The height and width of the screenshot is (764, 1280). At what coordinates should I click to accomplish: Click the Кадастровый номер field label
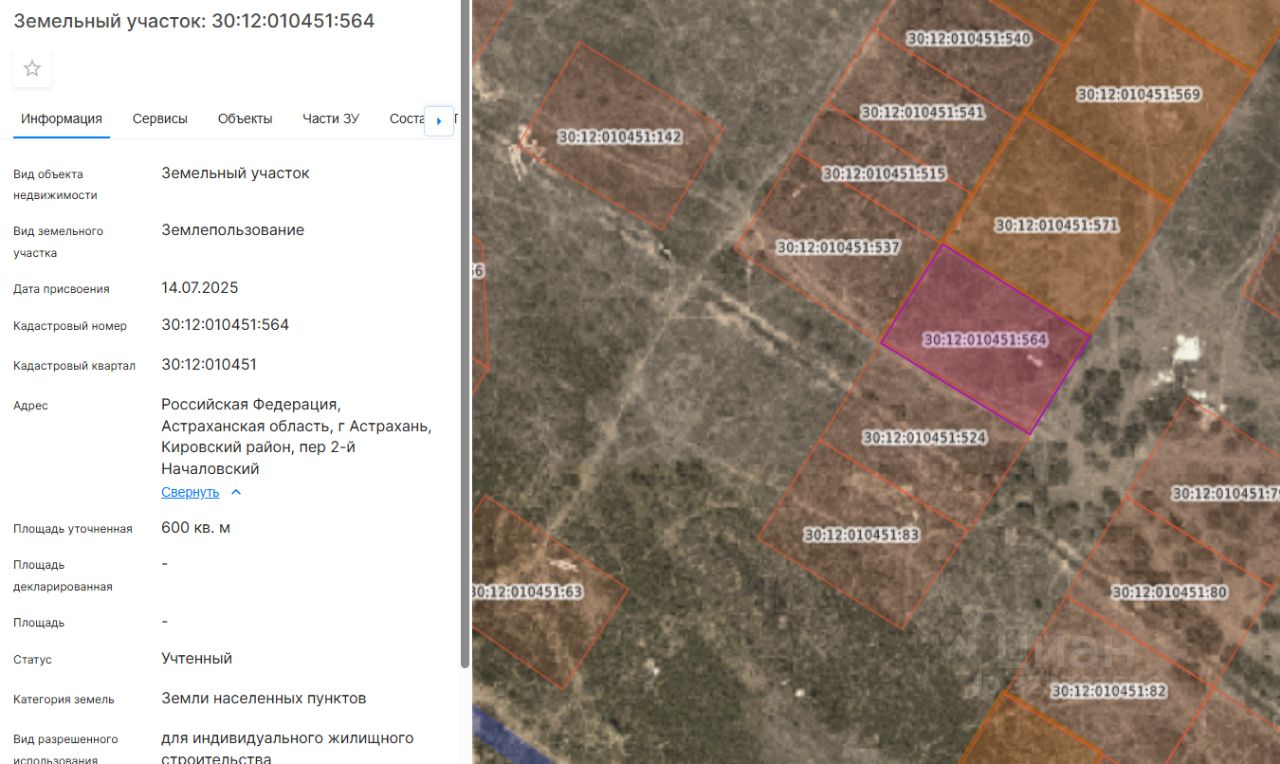pyautogui.click(x=70, y=326)
